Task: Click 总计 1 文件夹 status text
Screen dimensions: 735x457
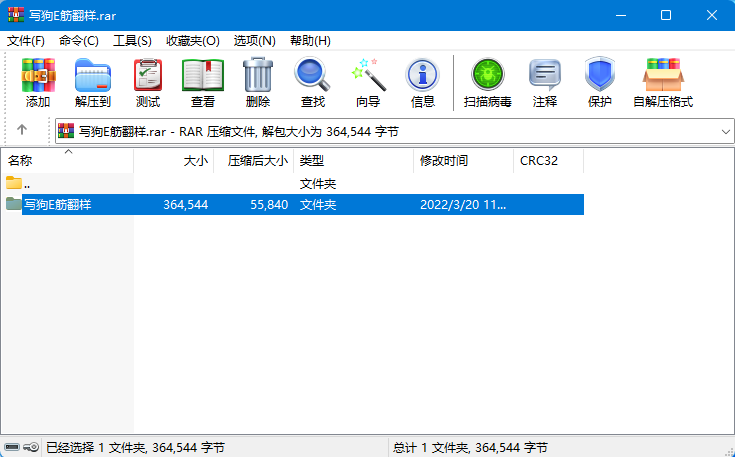Action: (470, 448)
